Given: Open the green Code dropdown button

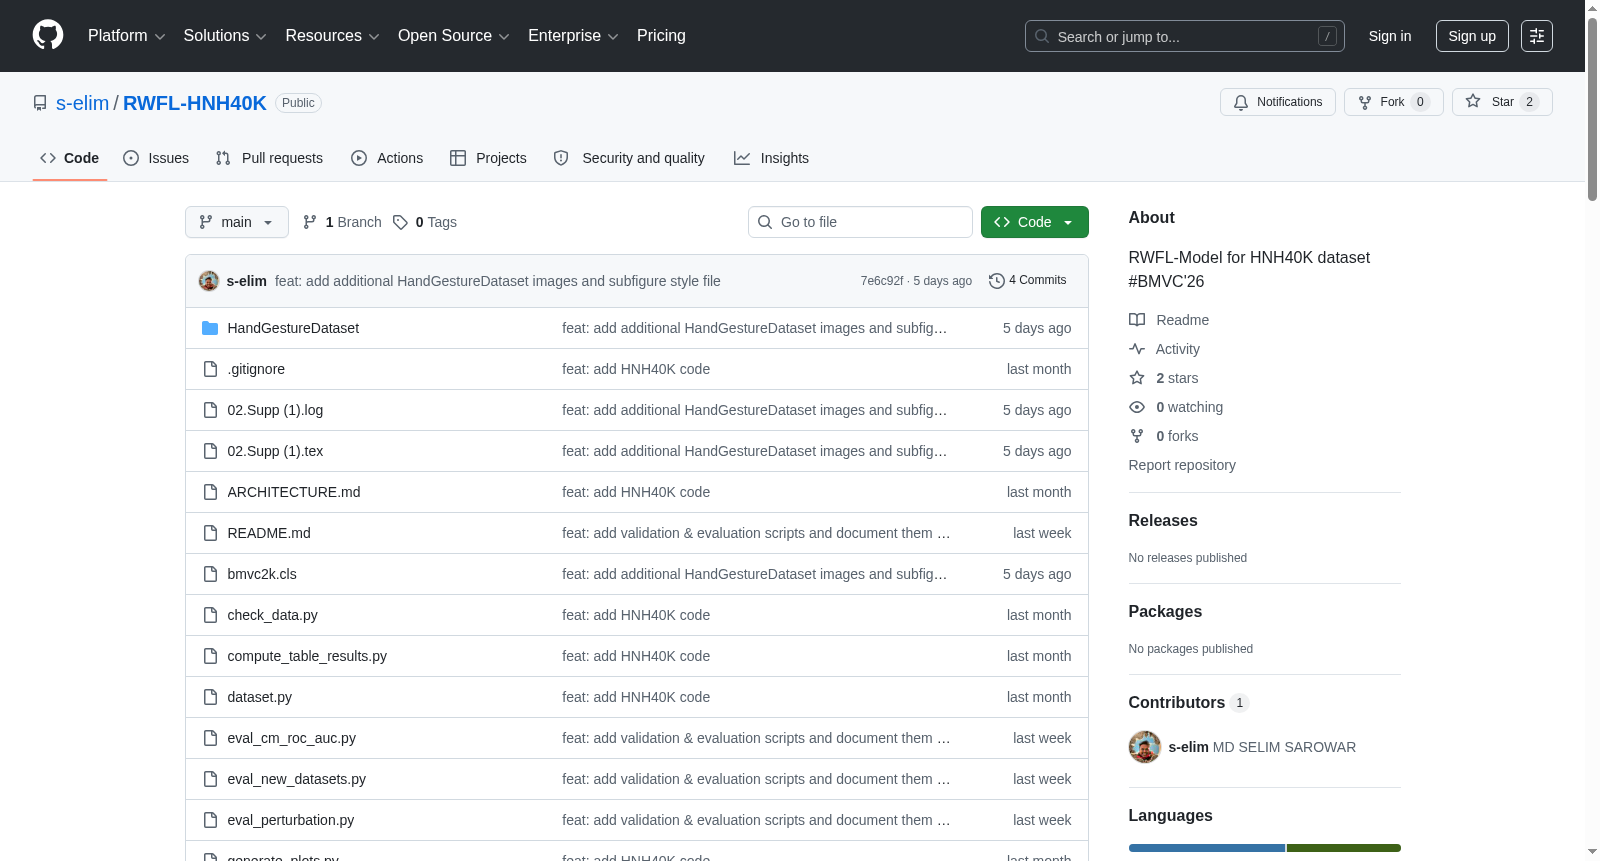Looking at the screenshot, I should point(1035,222).
